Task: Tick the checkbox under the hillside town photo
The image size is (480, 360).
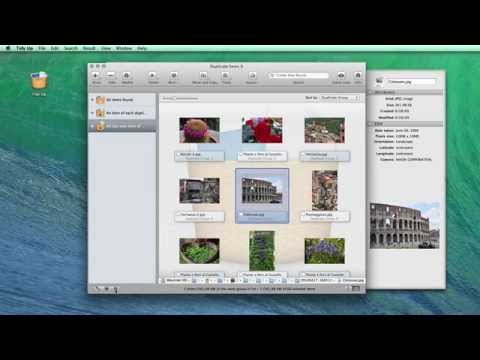Action: 303,155
